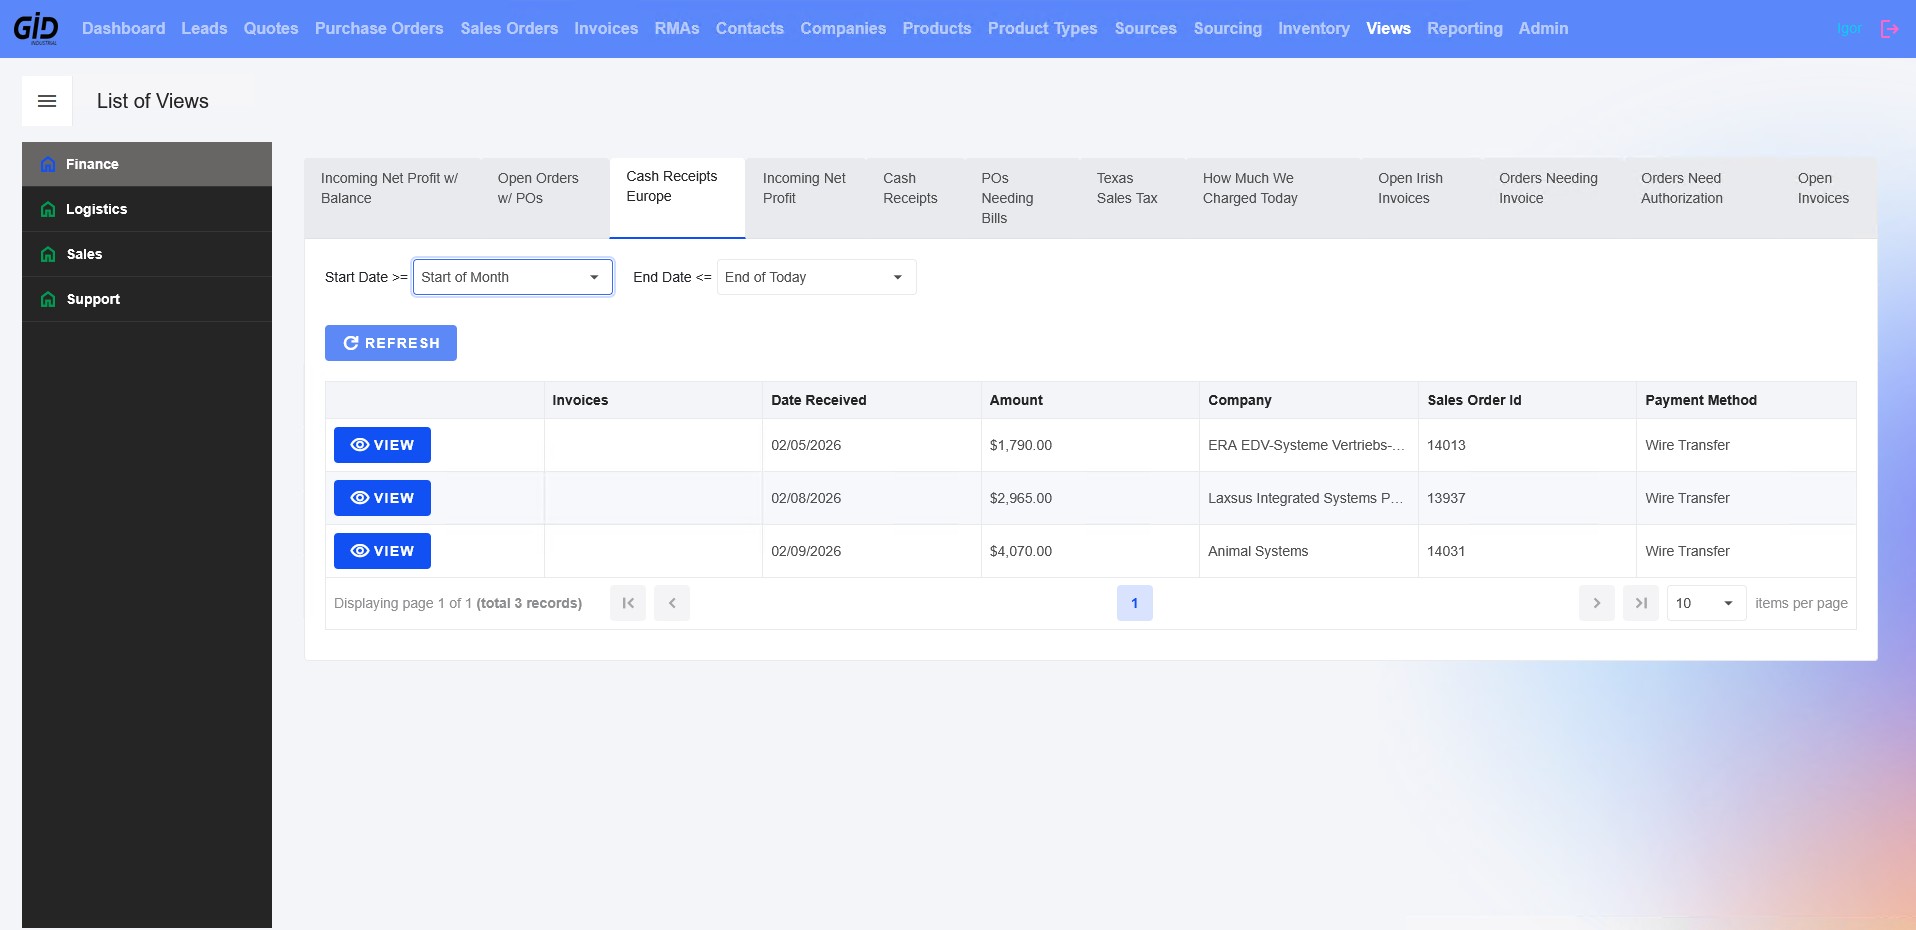
Task: Go to Companies page
Action: 843,29
